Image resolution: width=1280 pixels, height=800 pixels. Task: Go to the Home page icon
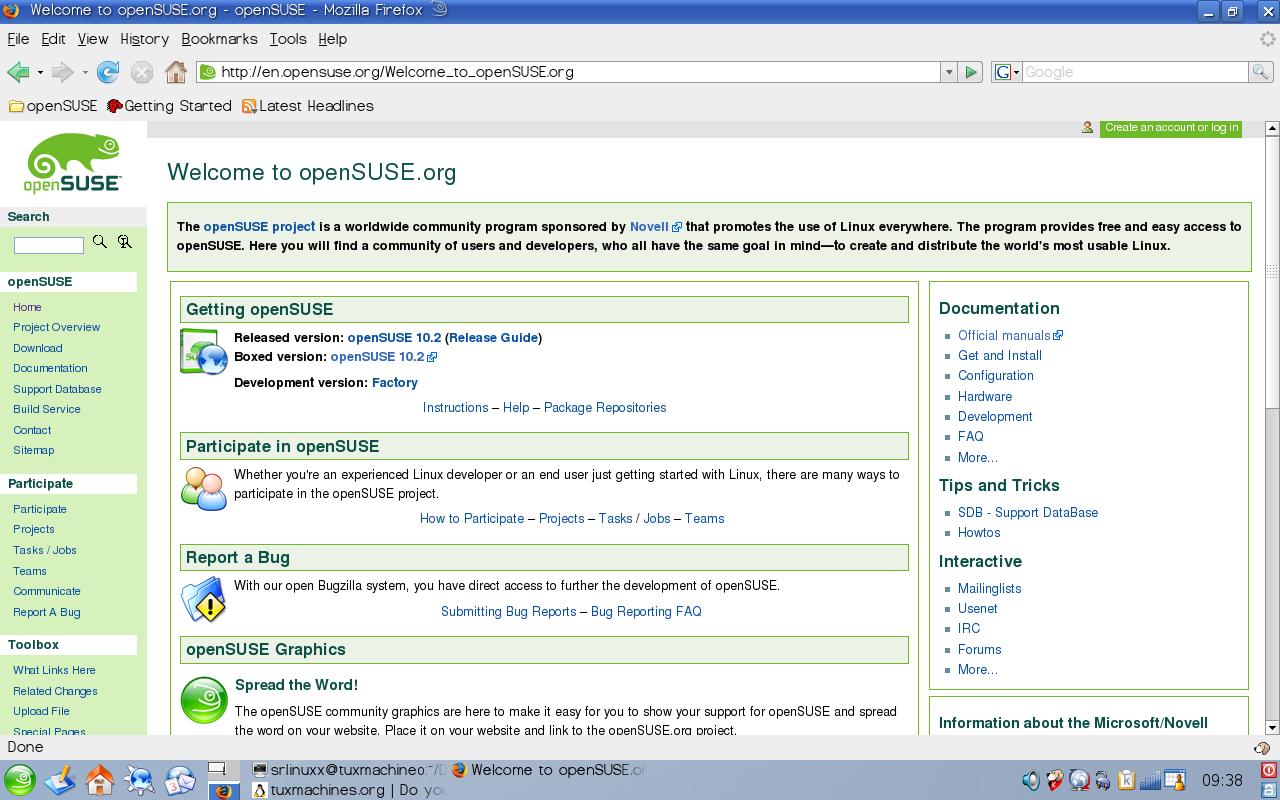tap(176, 72)
